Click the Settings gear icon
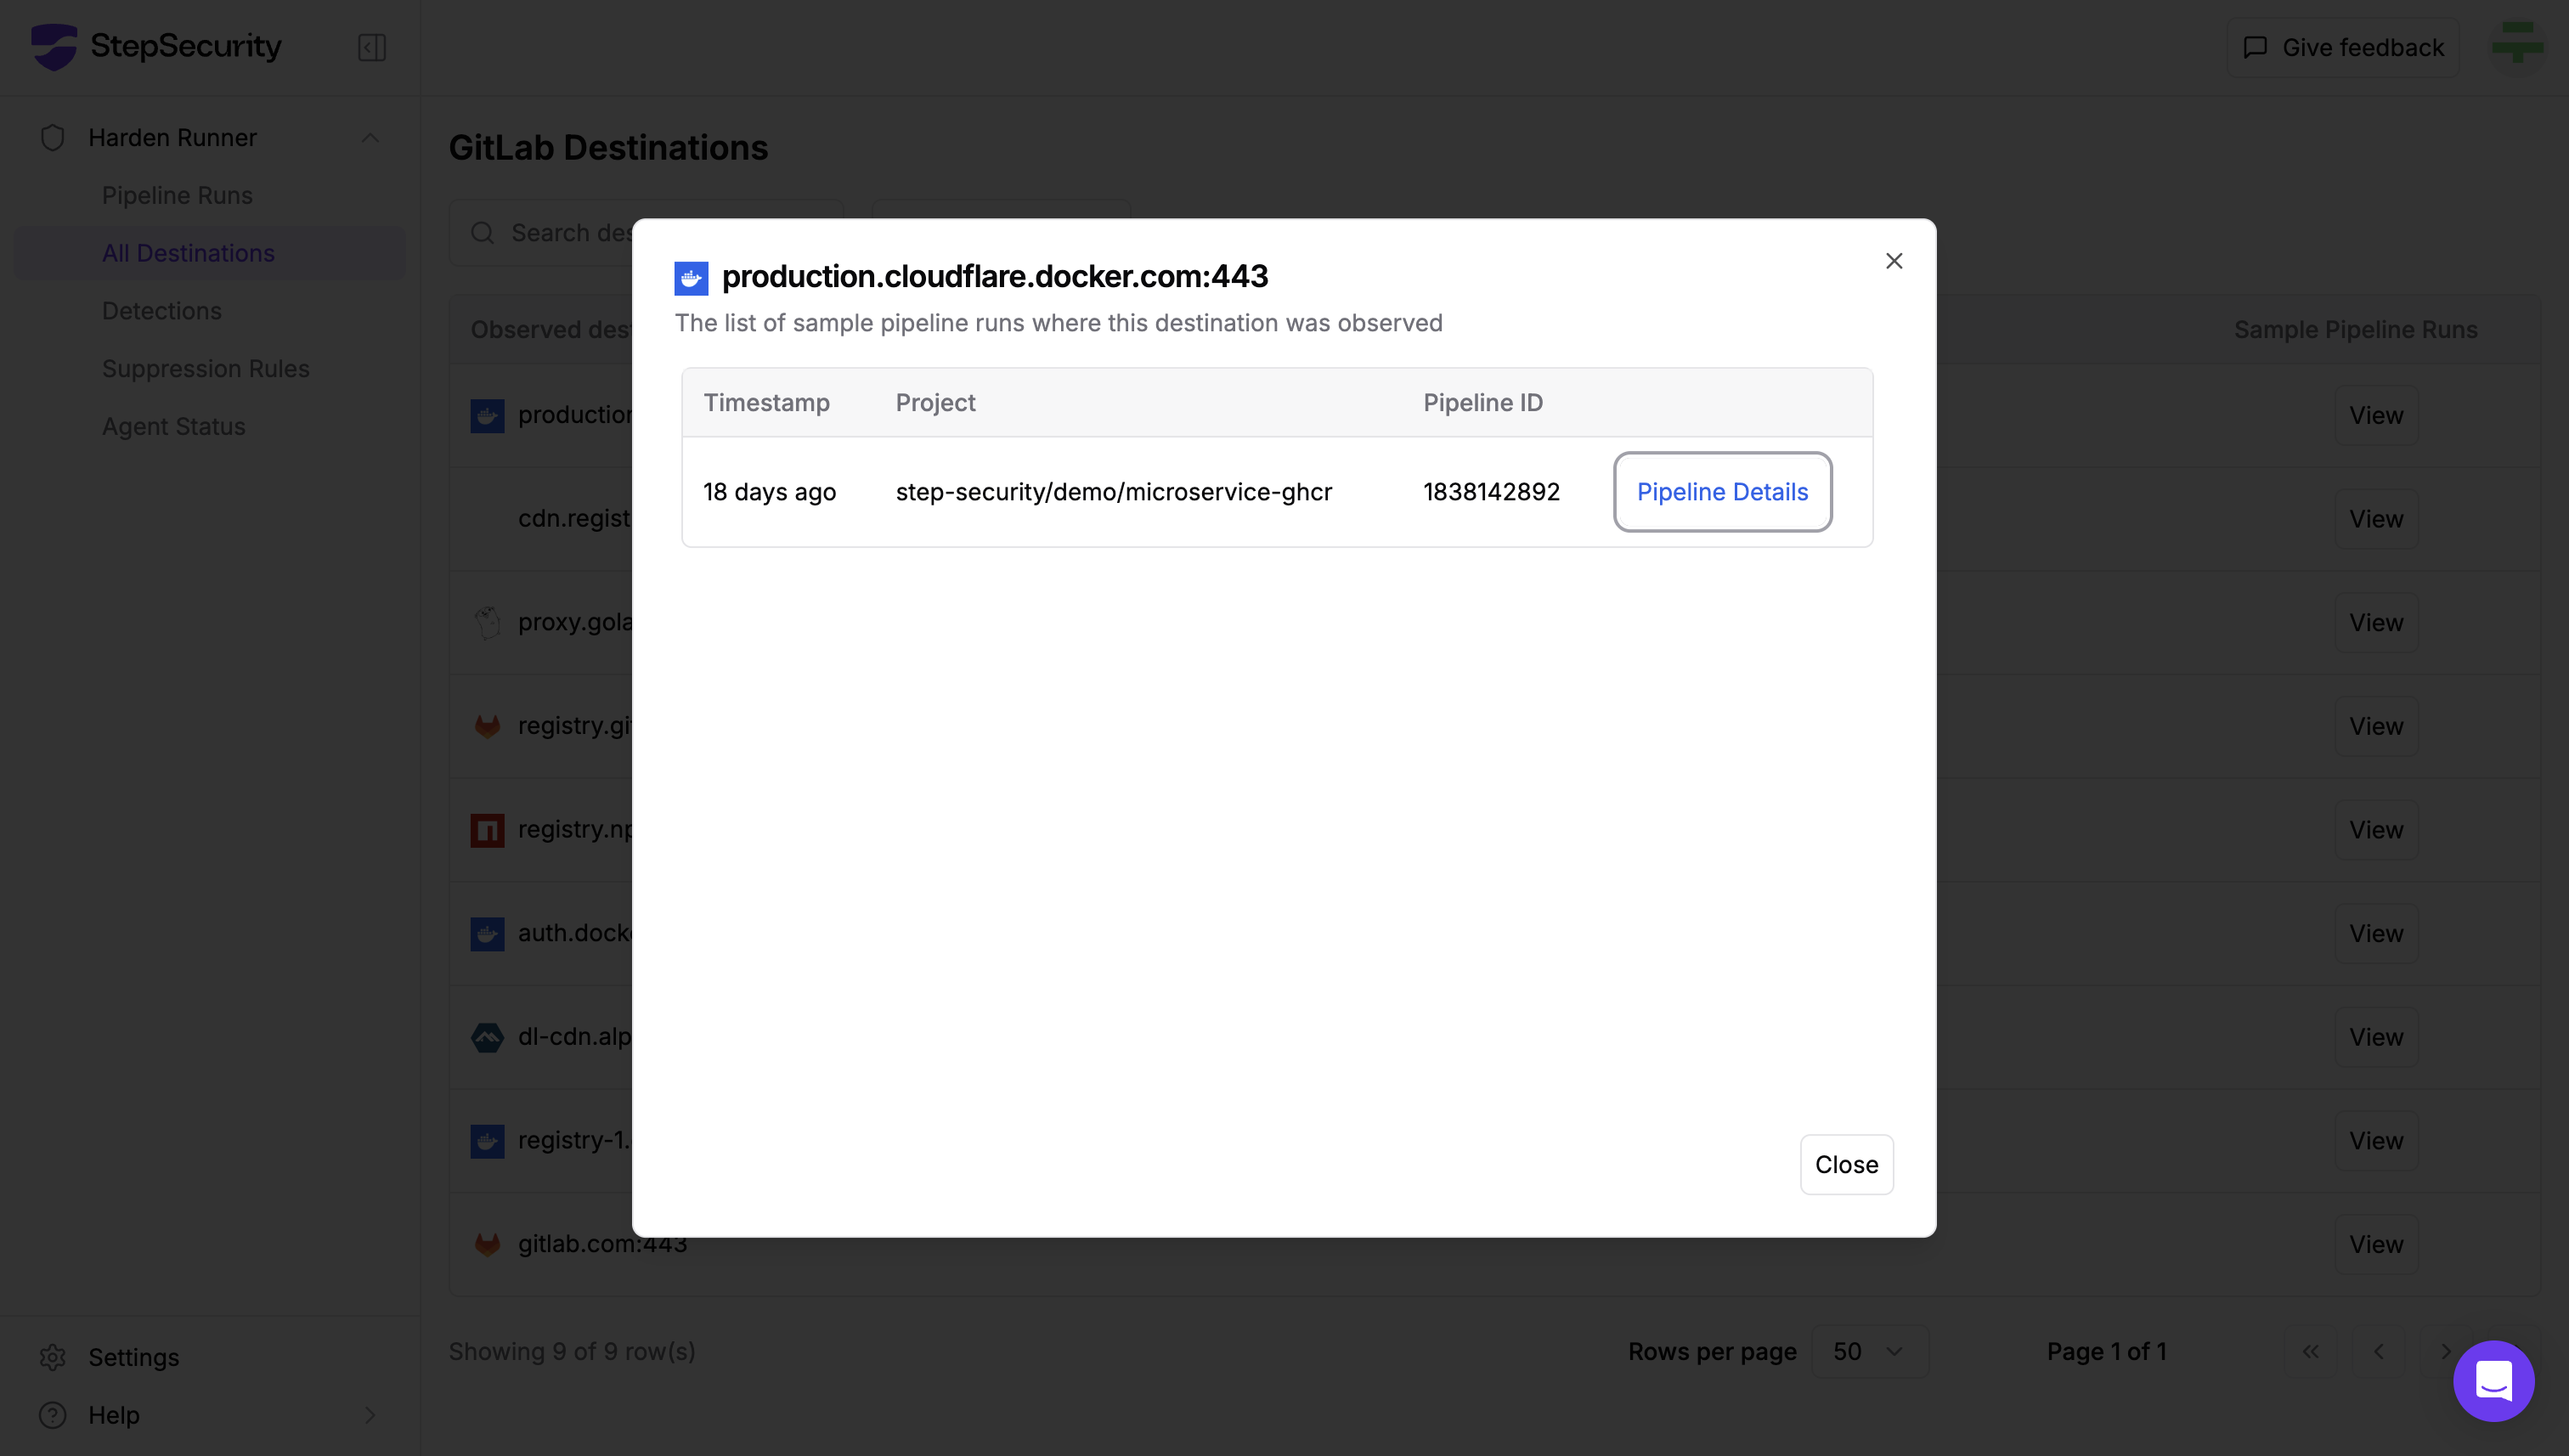 53,1357
